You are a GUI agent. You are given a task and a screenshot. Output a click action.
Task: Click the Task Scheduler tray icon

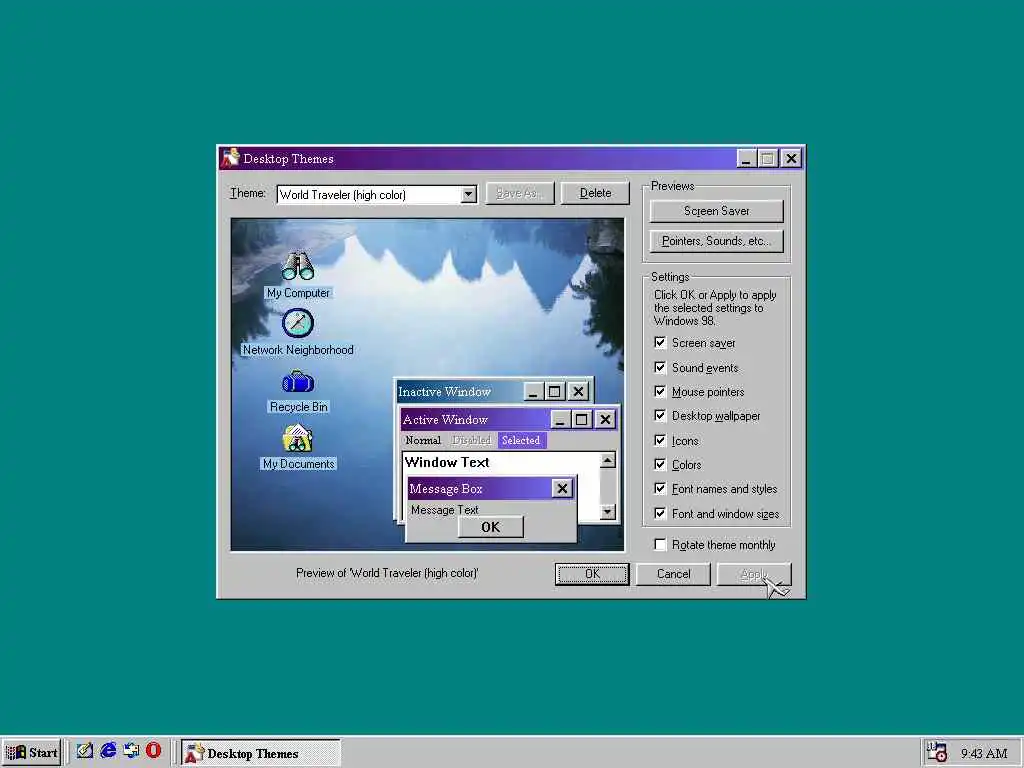[937, 752]
